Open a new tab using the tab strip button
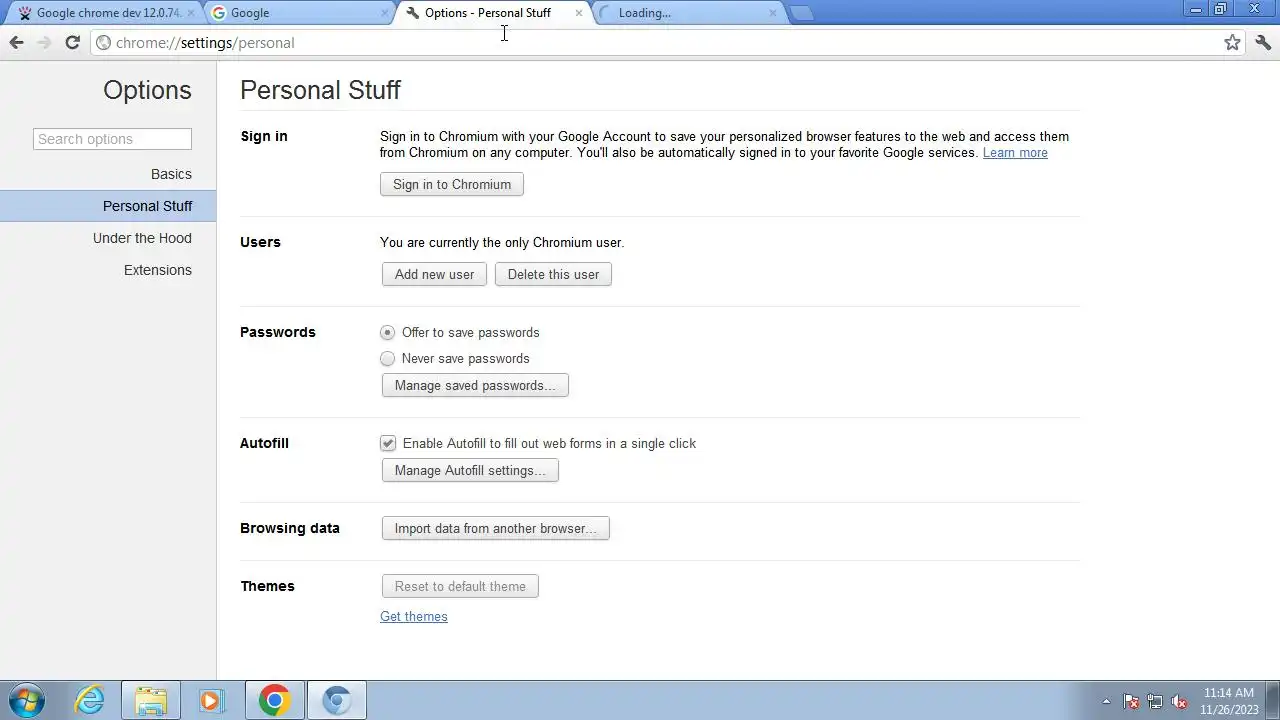1280x720 pixels. coord(801,13)
